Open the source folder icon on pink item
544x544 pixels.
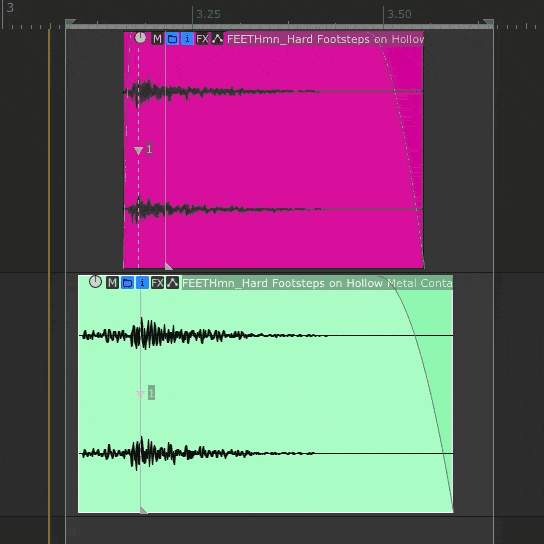point(172,39)
